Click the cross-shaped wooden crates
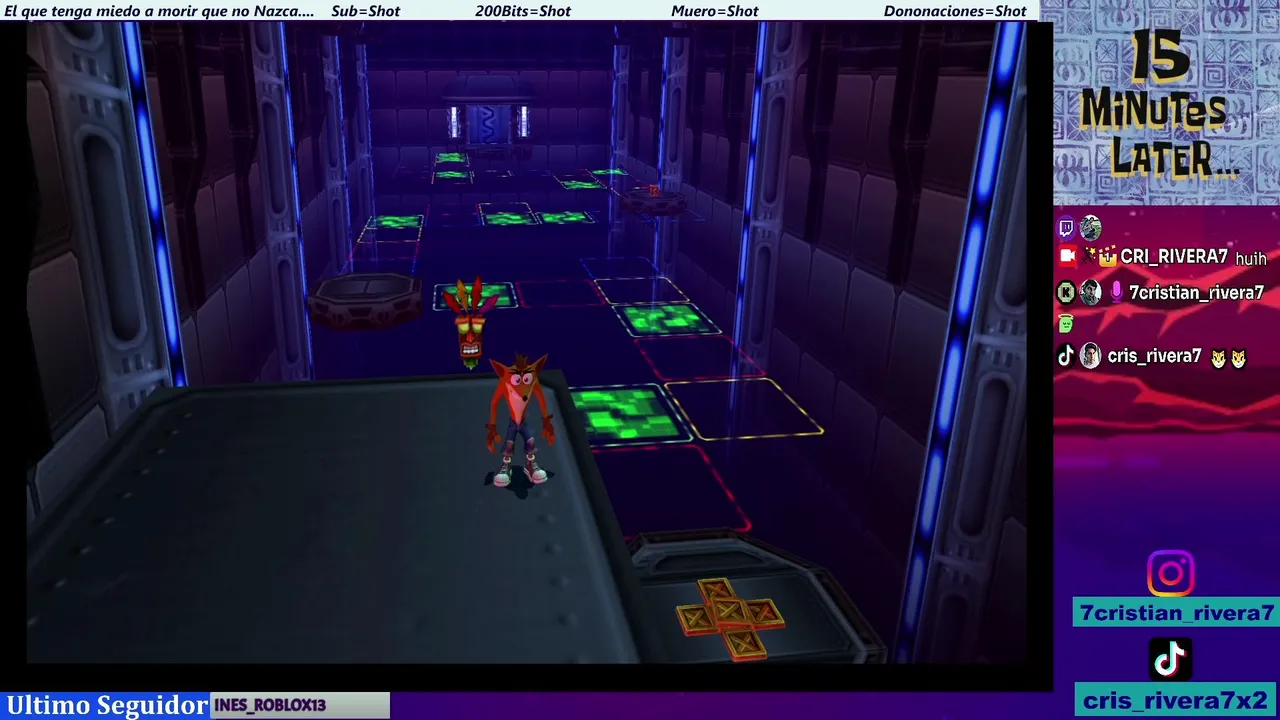1280x720 pixels. coord(730,620)
